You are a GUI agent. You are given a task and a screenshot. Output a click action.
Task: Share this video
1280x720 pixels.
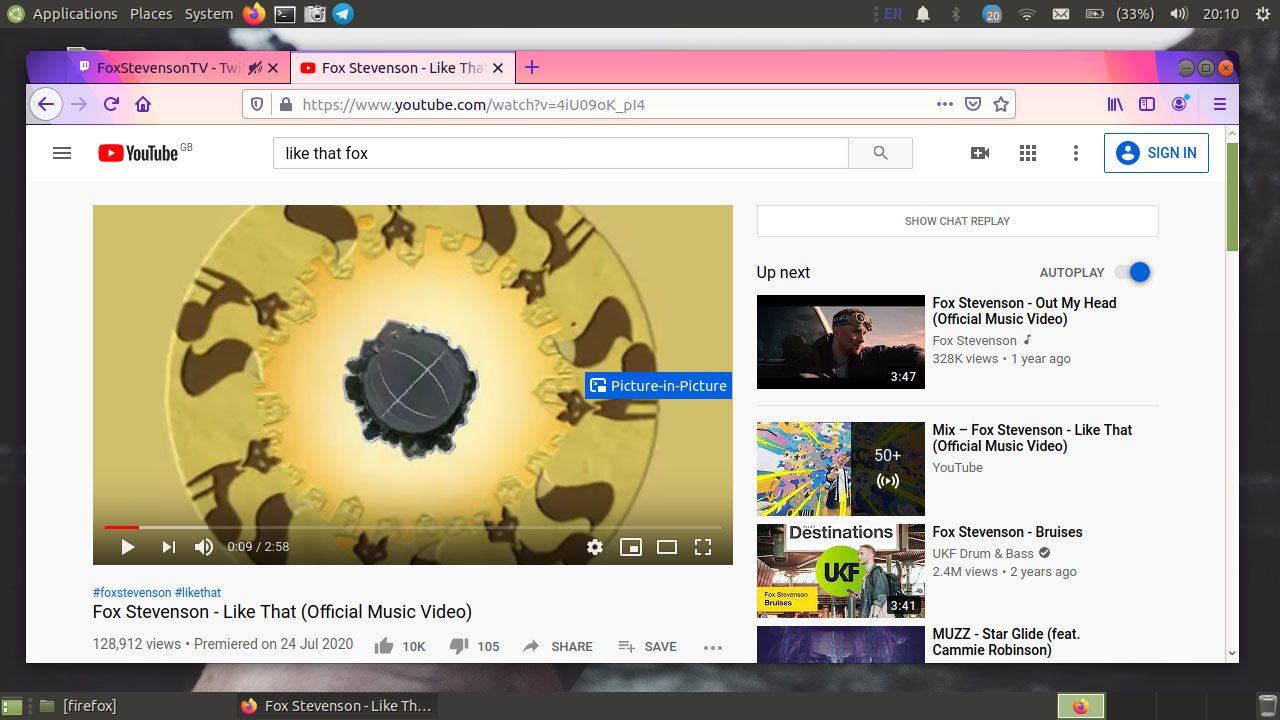pyautogui.click(x=558, y=647)
